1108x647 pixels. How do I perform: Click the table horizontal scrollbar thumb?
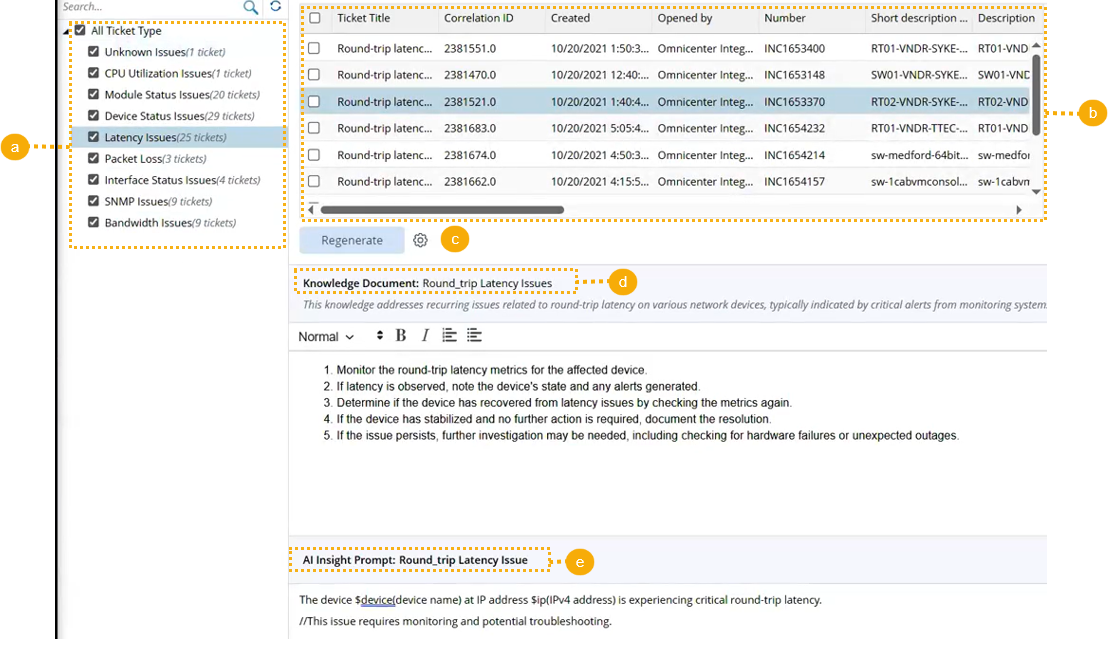[440, 210]
